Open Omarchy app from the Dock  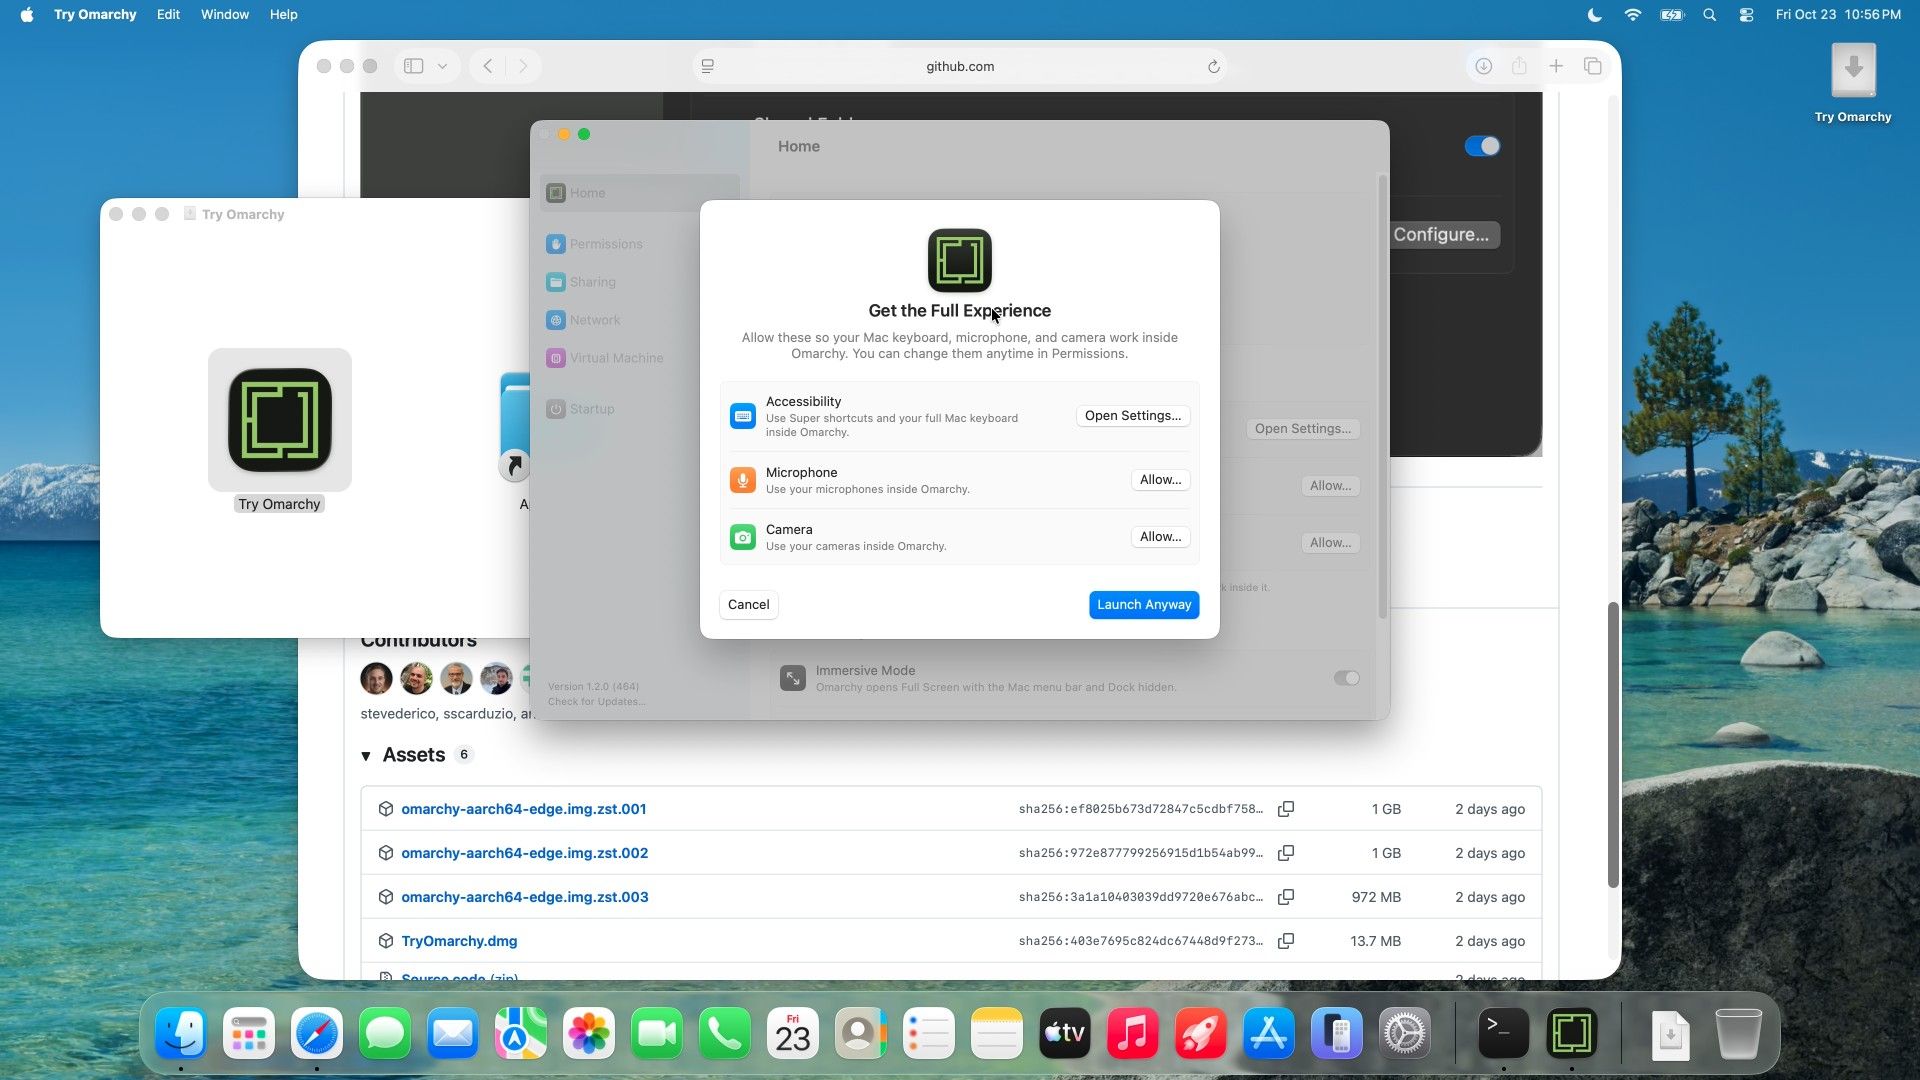coord(1571,1033)
